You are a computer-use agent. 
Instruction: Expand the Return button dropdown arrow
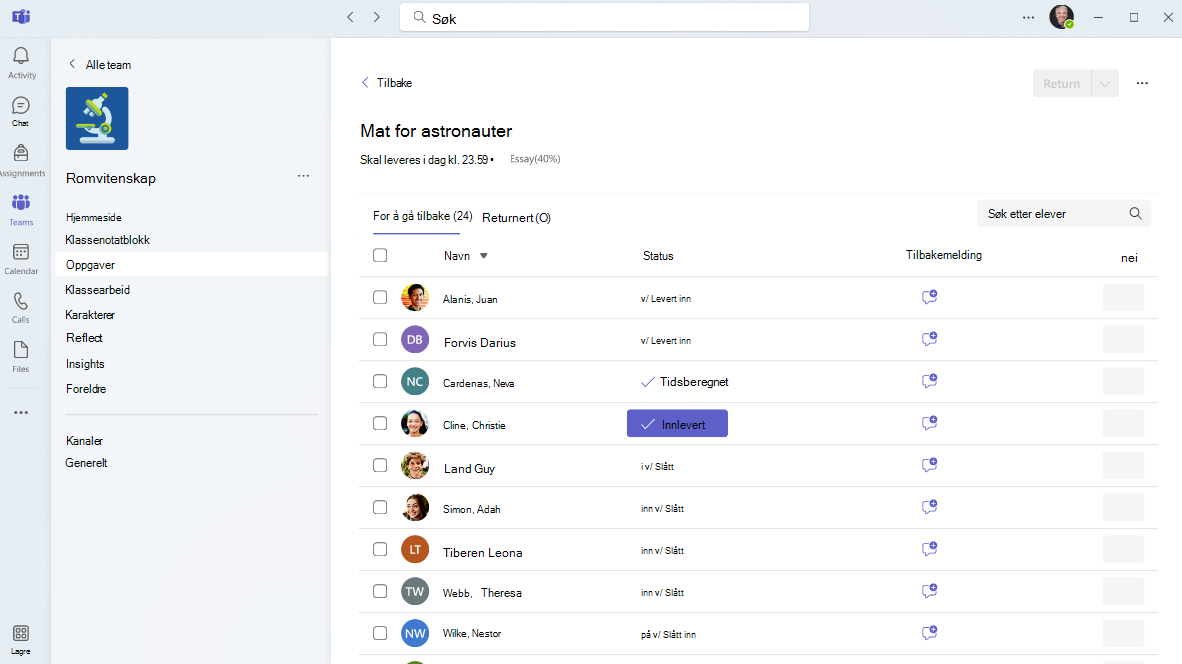1105,84
